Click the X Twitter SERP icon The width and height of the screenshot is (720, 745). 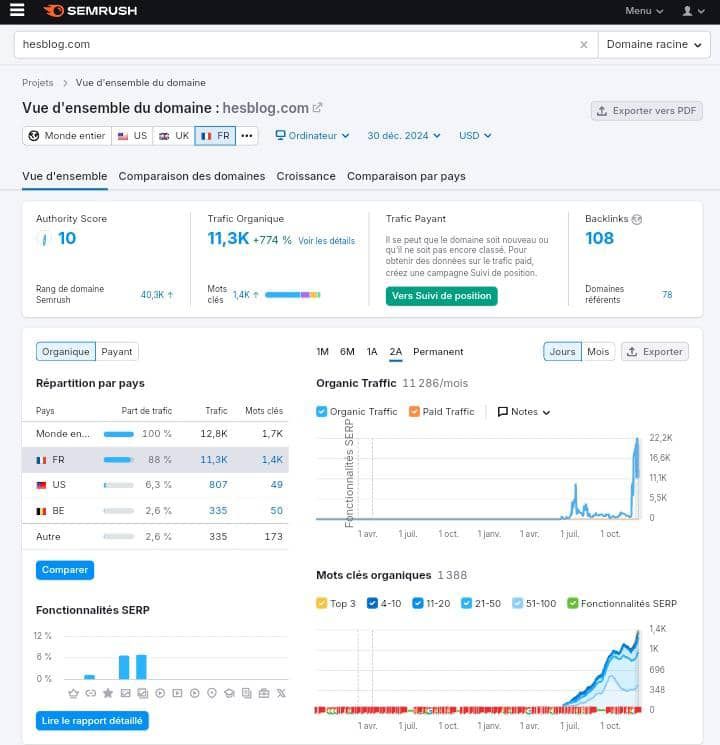pos(281,693)
